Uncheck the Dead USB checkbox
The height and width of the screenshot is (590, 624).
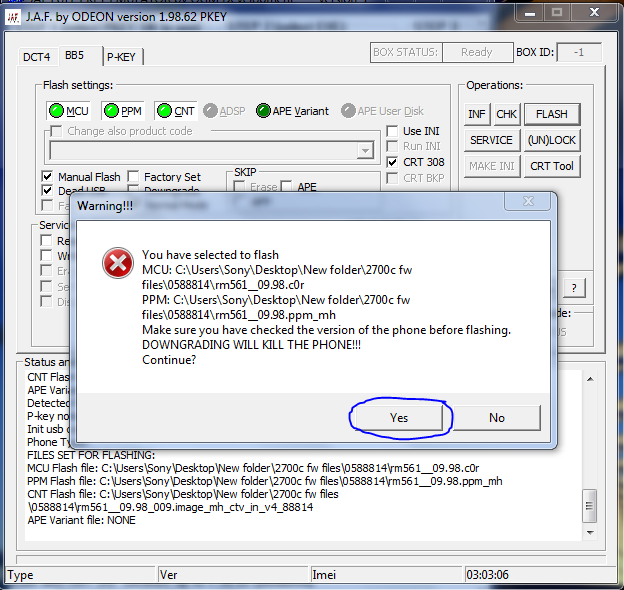pyautogui.click(x=47, y=190)
